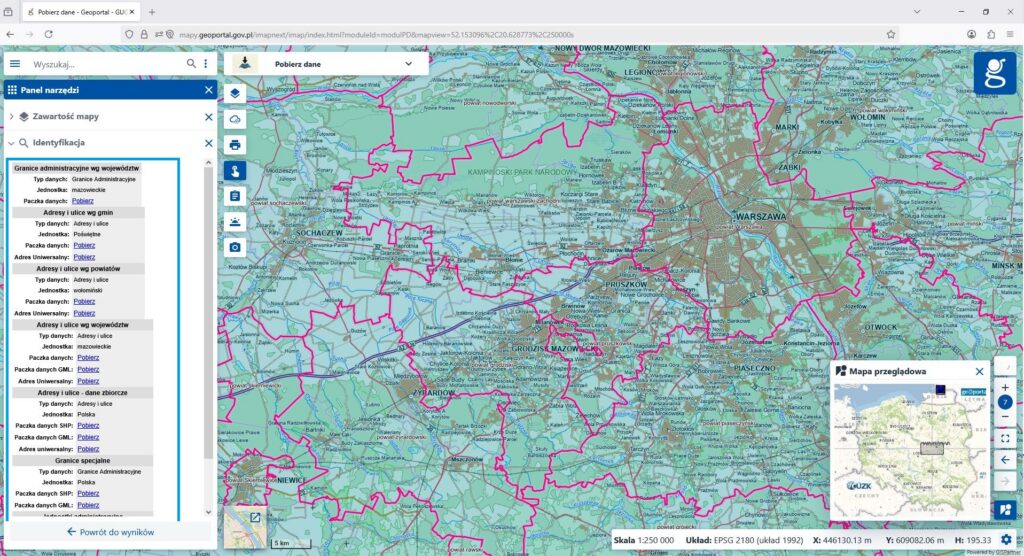Image resolution: width=1024 pixels, height=556 pixels.
Task: Download Paczka danych SHP for dane zbiorcze
Action: pos(88,426)
